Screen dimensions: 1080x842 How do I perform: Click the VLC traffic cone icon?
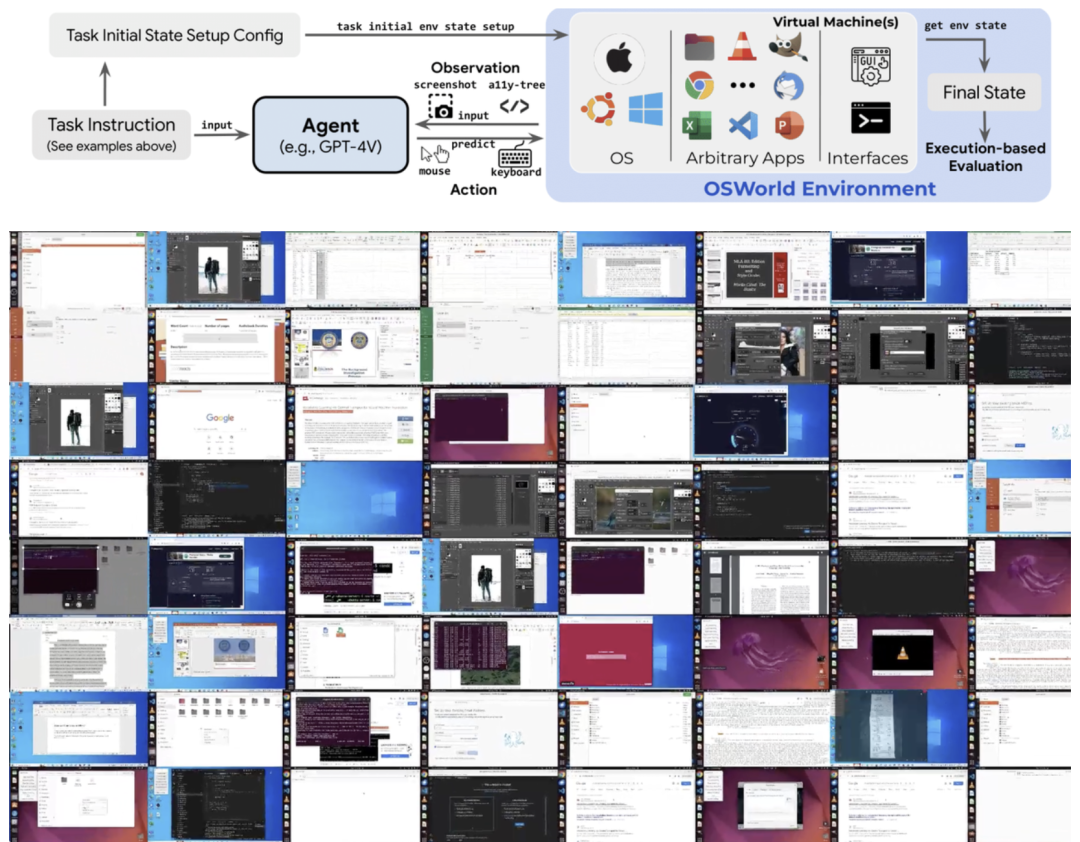pos(741,46)
